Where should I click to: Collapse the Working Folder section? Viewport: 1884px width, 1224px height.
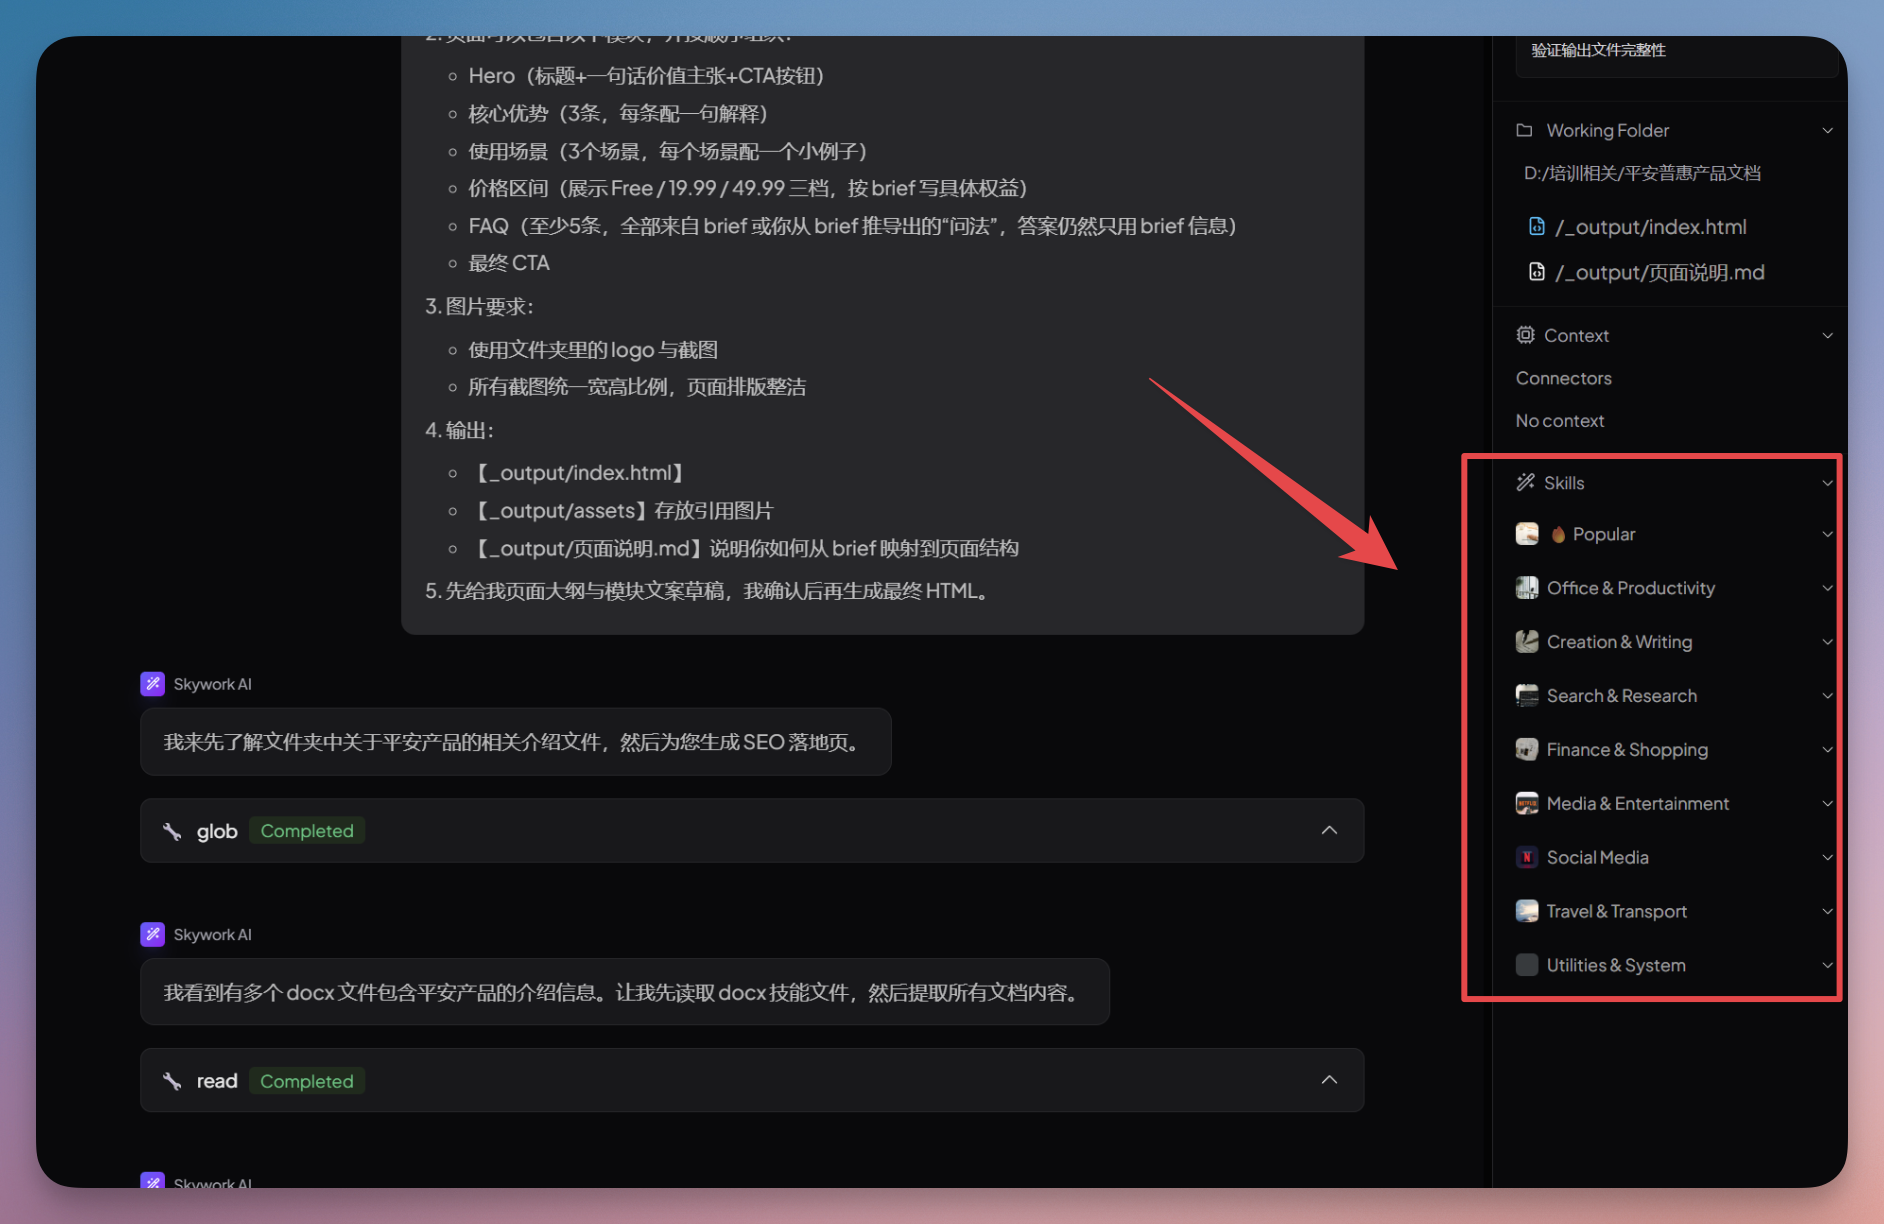click(x=1828, y=130)
